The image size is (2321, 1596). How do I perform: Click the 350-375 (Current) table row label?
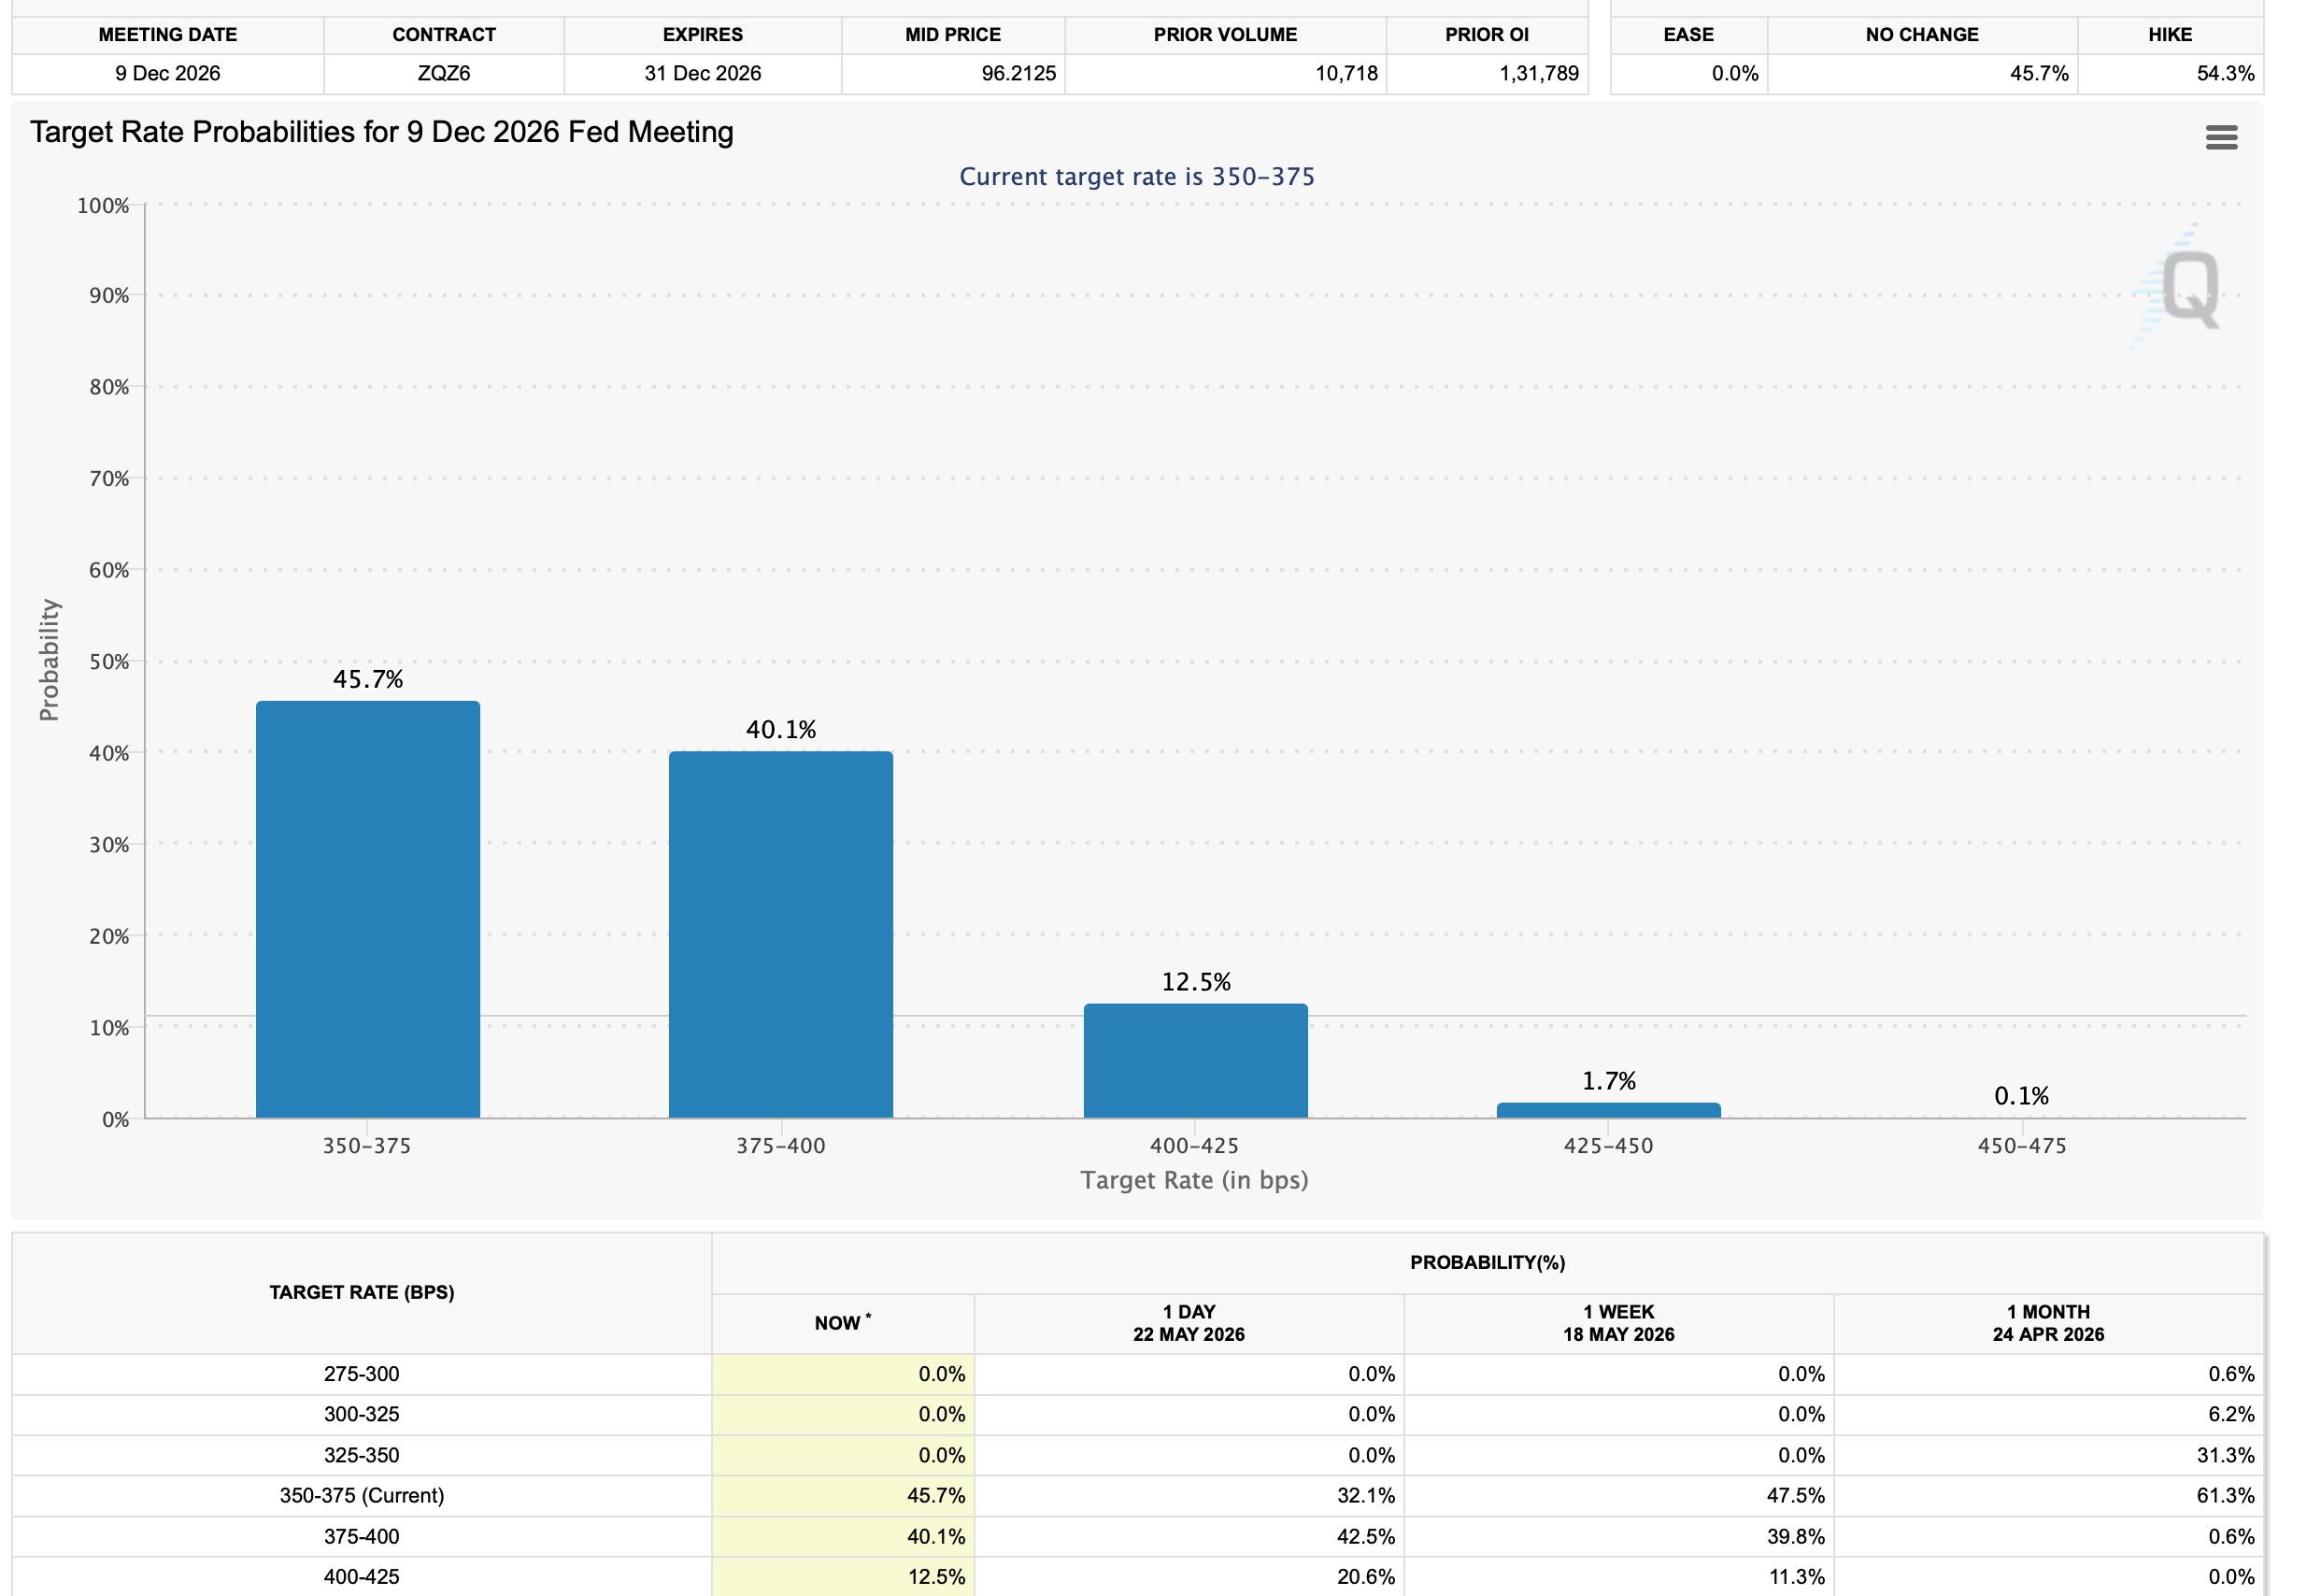[x=362, y=1496]
